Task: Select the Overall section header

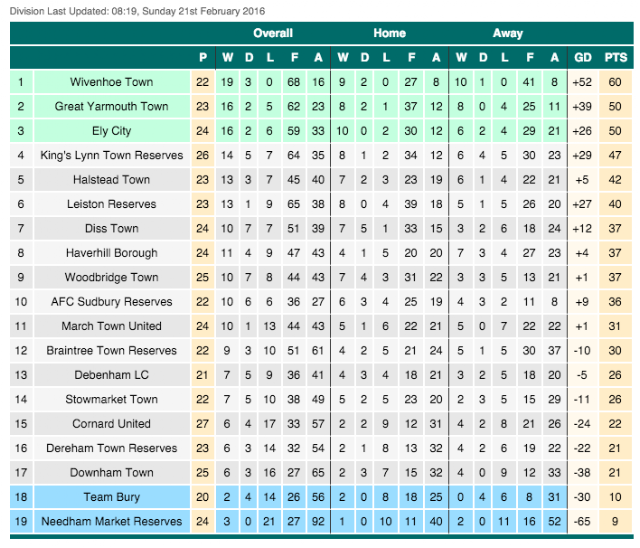Action: (273, 33)
